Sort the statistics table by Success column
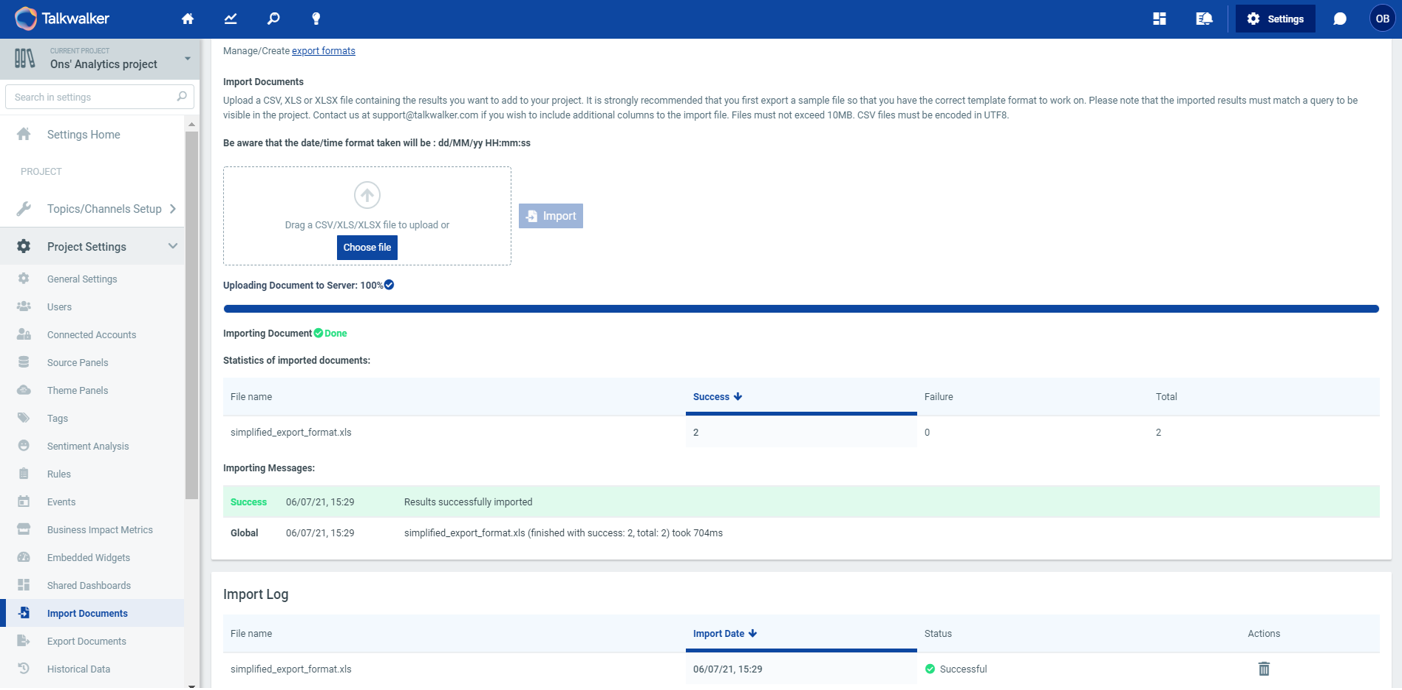 point(717,397)
